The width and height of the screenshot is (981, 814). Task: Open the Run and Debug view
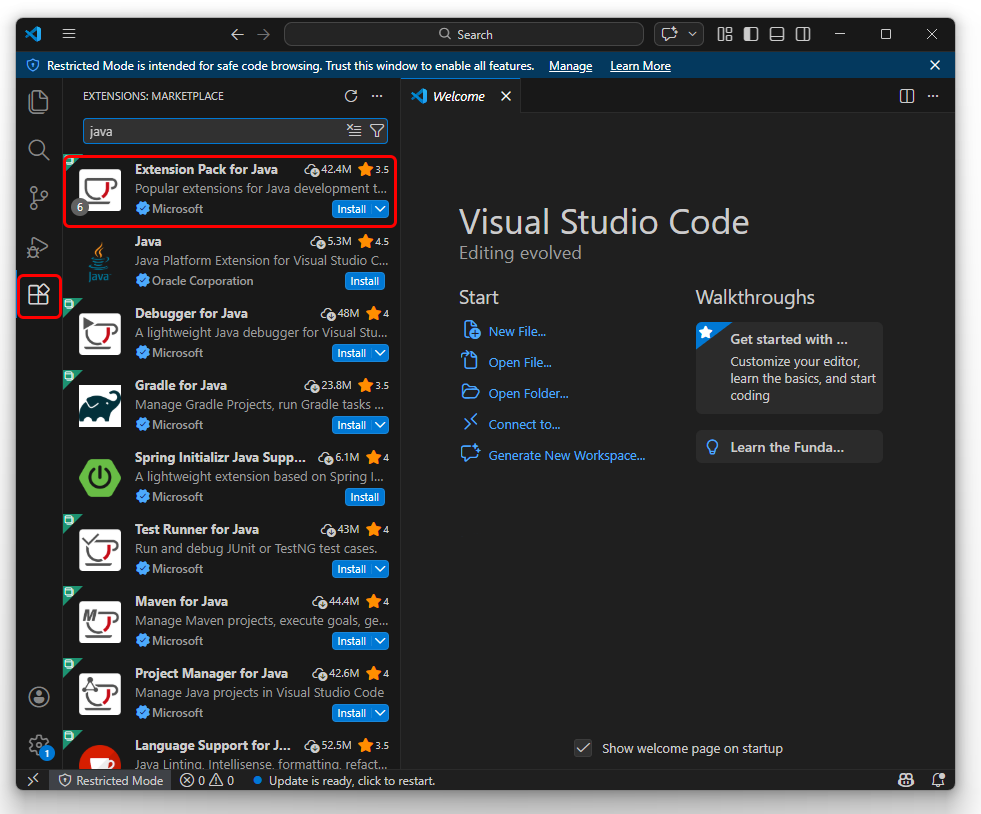click(x=38, y=247)
